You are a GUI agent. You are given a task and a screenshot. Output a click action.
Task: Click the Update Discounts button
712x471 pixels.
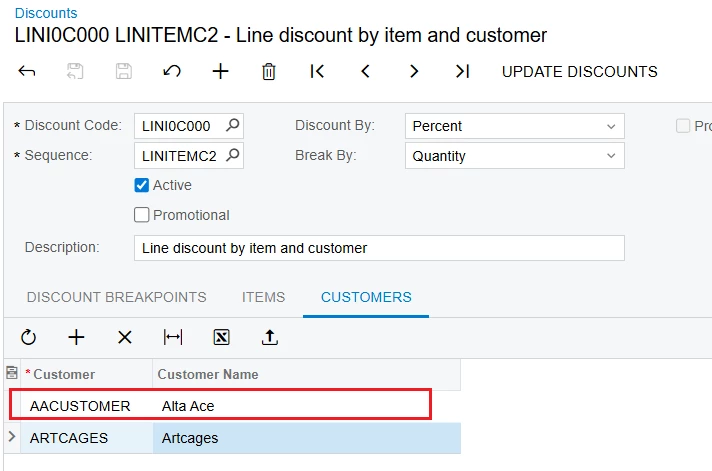coord(579,72)
